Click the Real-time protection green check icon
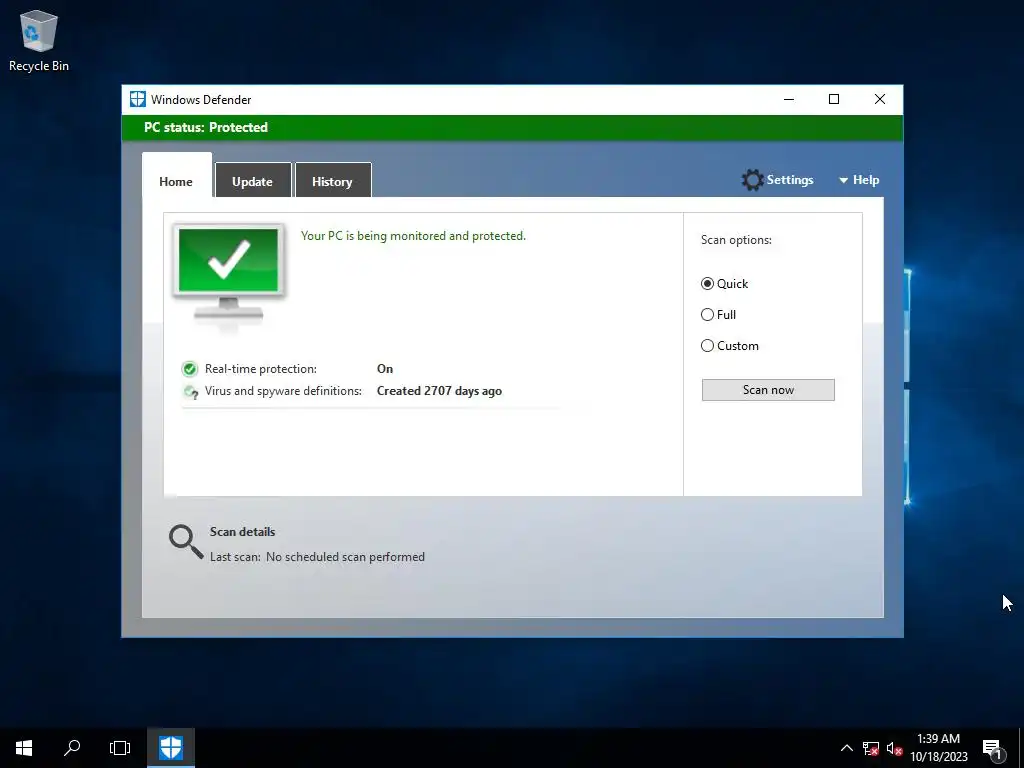This screenshot has width=1024, height=768. 189,369
